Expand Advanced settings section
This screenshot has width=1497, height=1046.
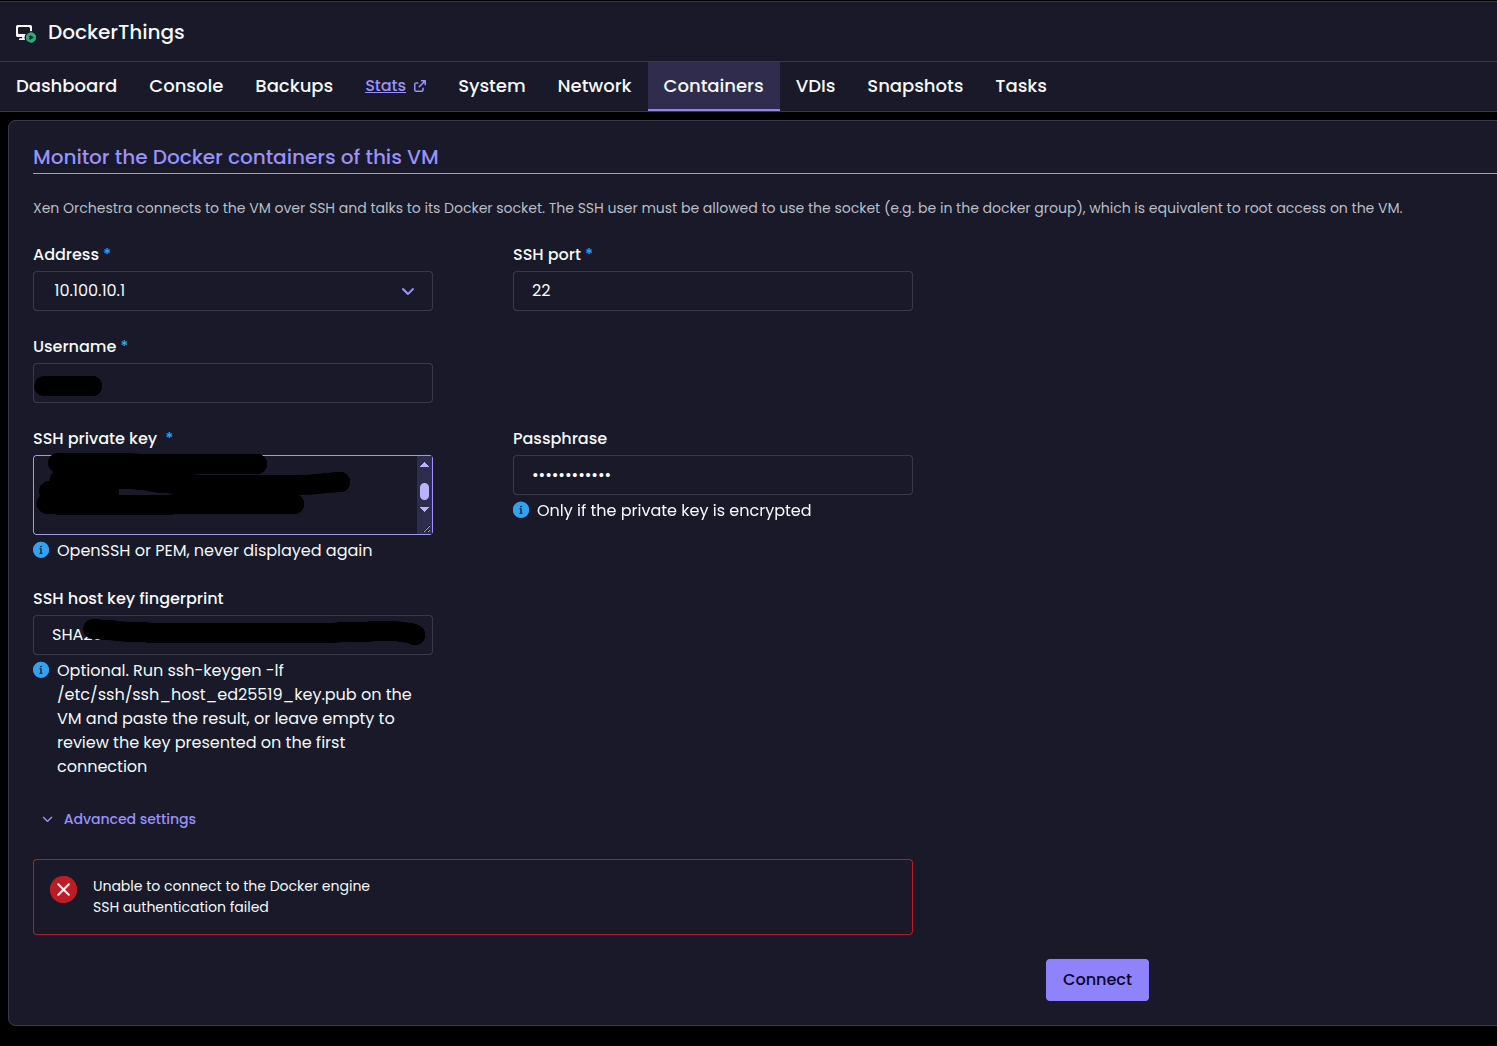pos(119,819)
